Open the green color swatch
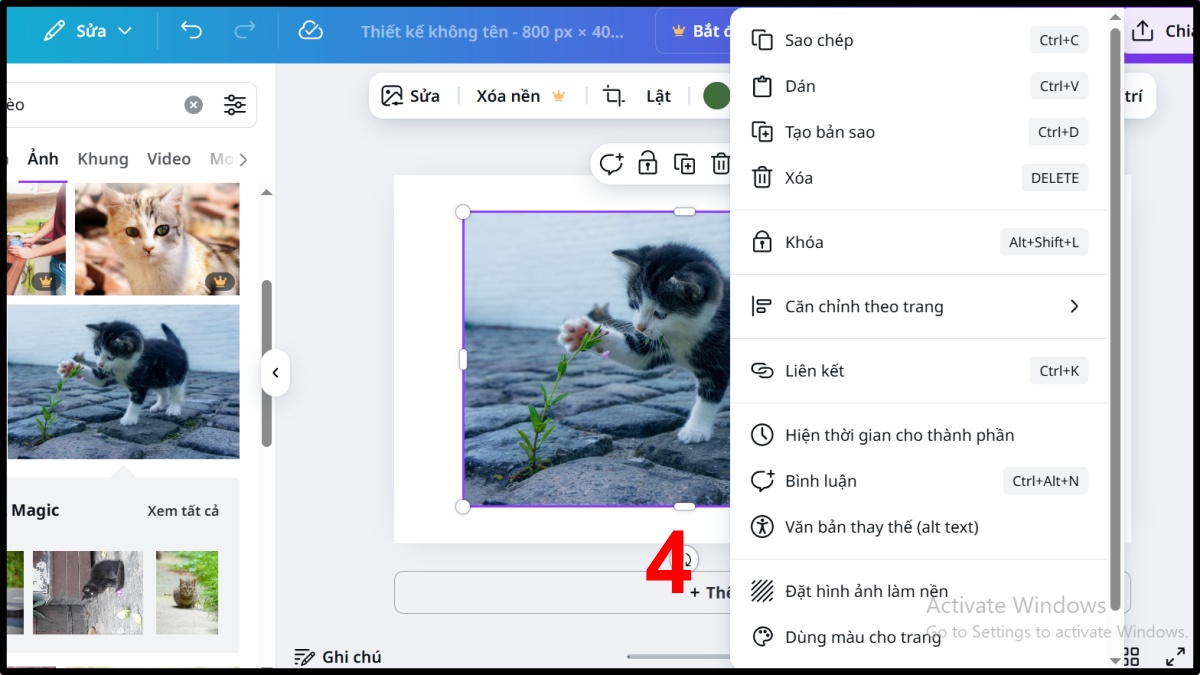This screenshot has height=675, width=1200. click(x=716, y=96)
